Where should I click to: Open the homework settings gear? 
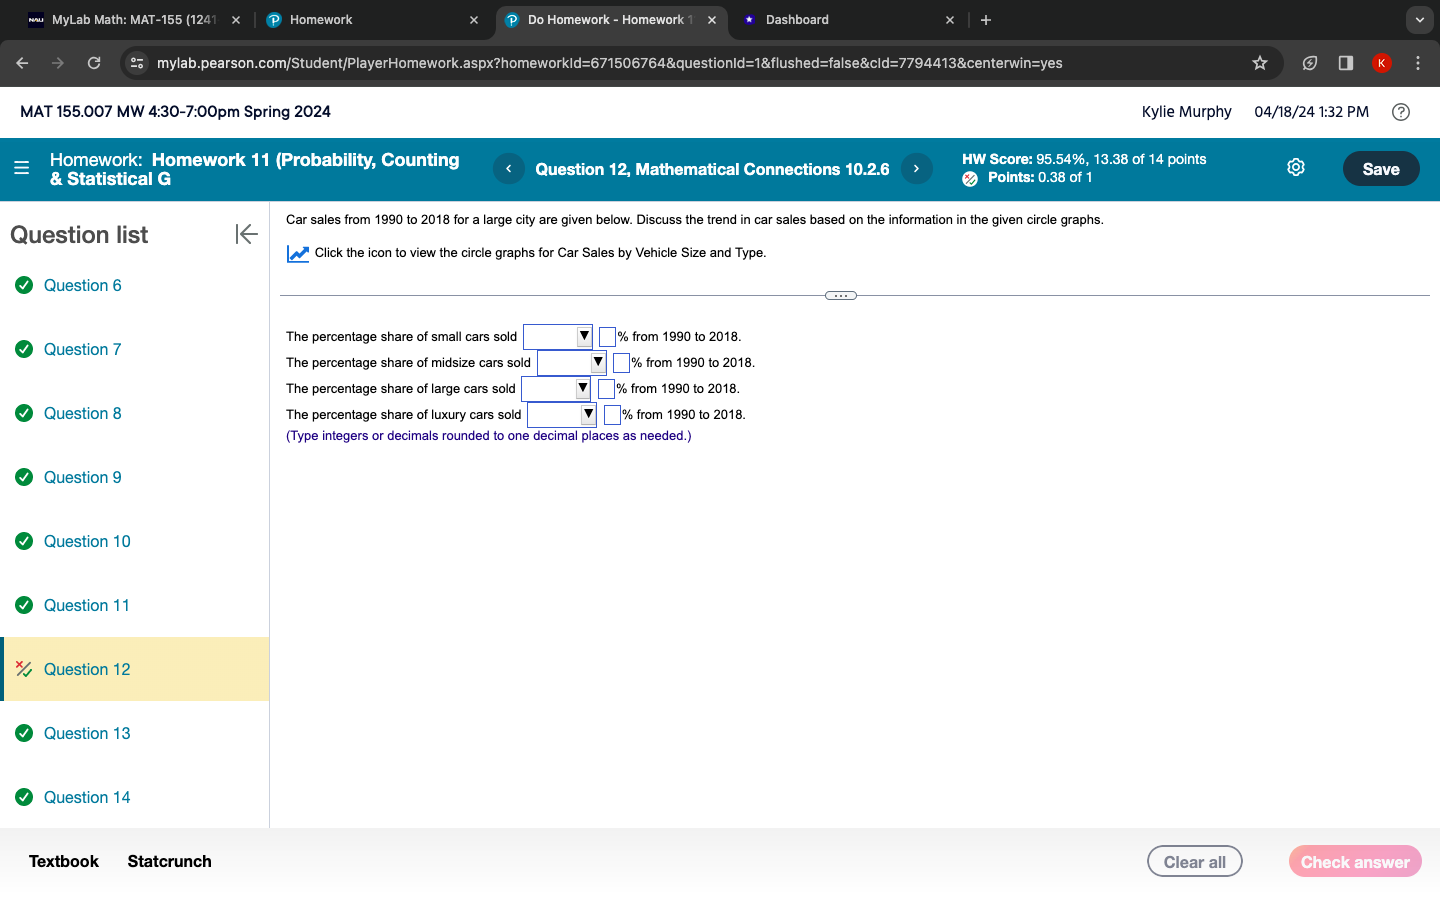(x=1296, y=167)
